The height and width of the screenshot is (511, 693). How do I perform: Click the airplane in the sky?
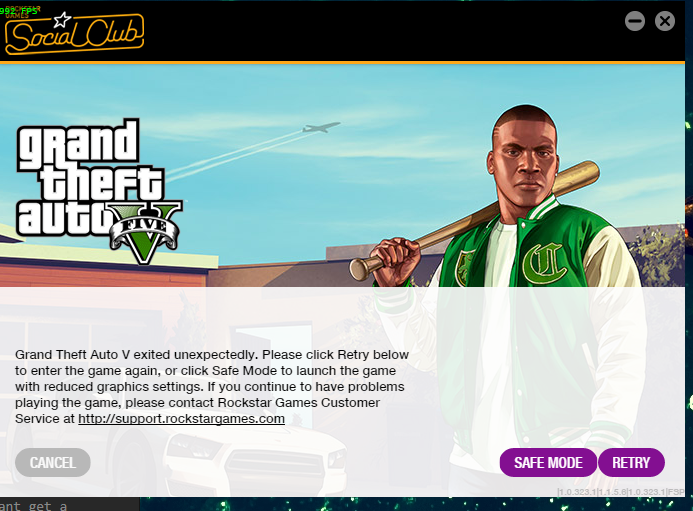coord(321,128)
